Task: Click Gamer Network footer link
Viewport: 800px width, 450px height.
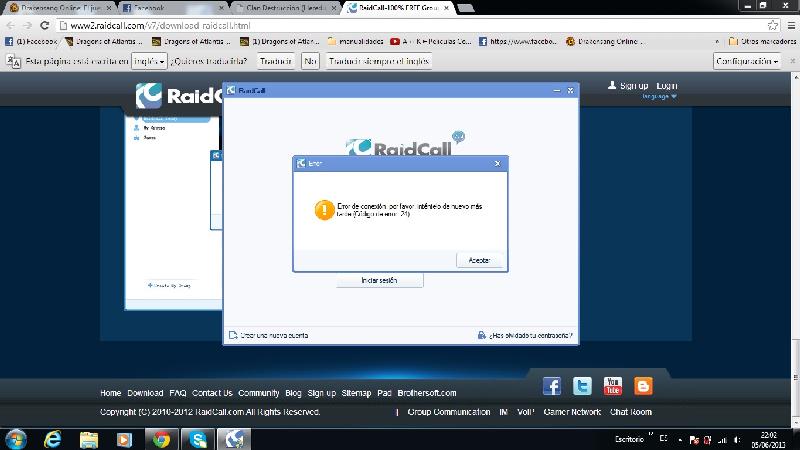Action: point(572,412)
